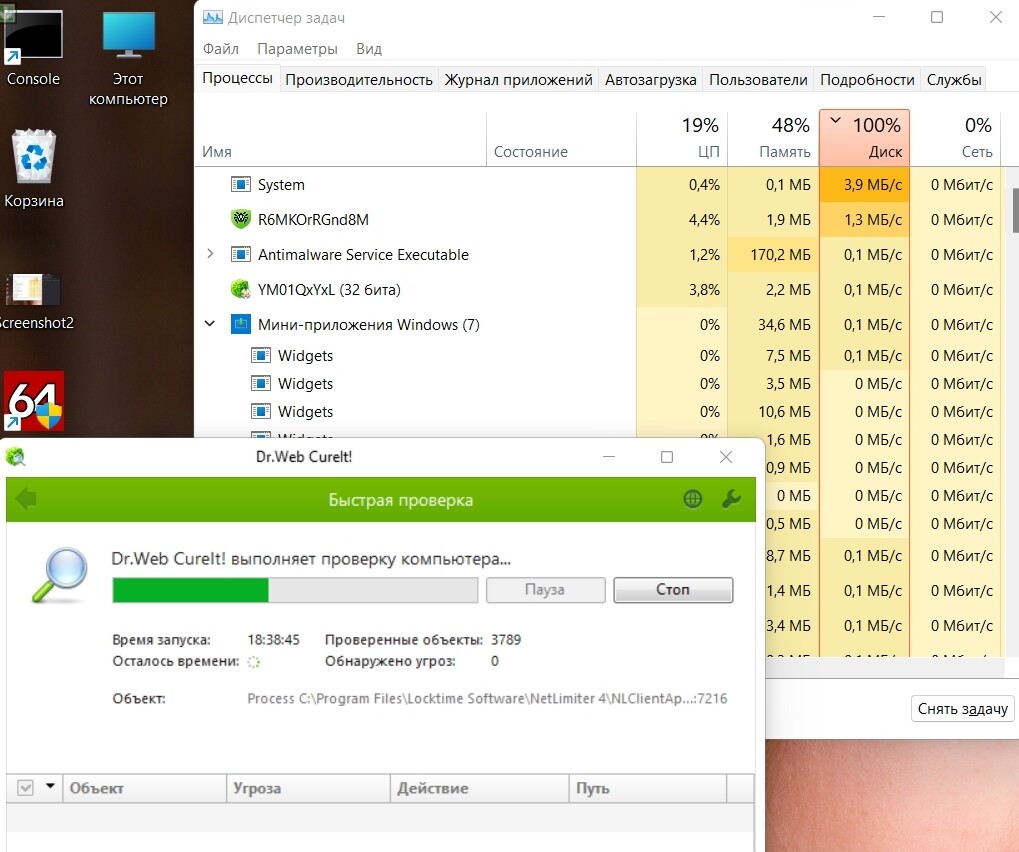Click the Объект column header in Dr.Web
1019x852 pixels.
point(144,788)
